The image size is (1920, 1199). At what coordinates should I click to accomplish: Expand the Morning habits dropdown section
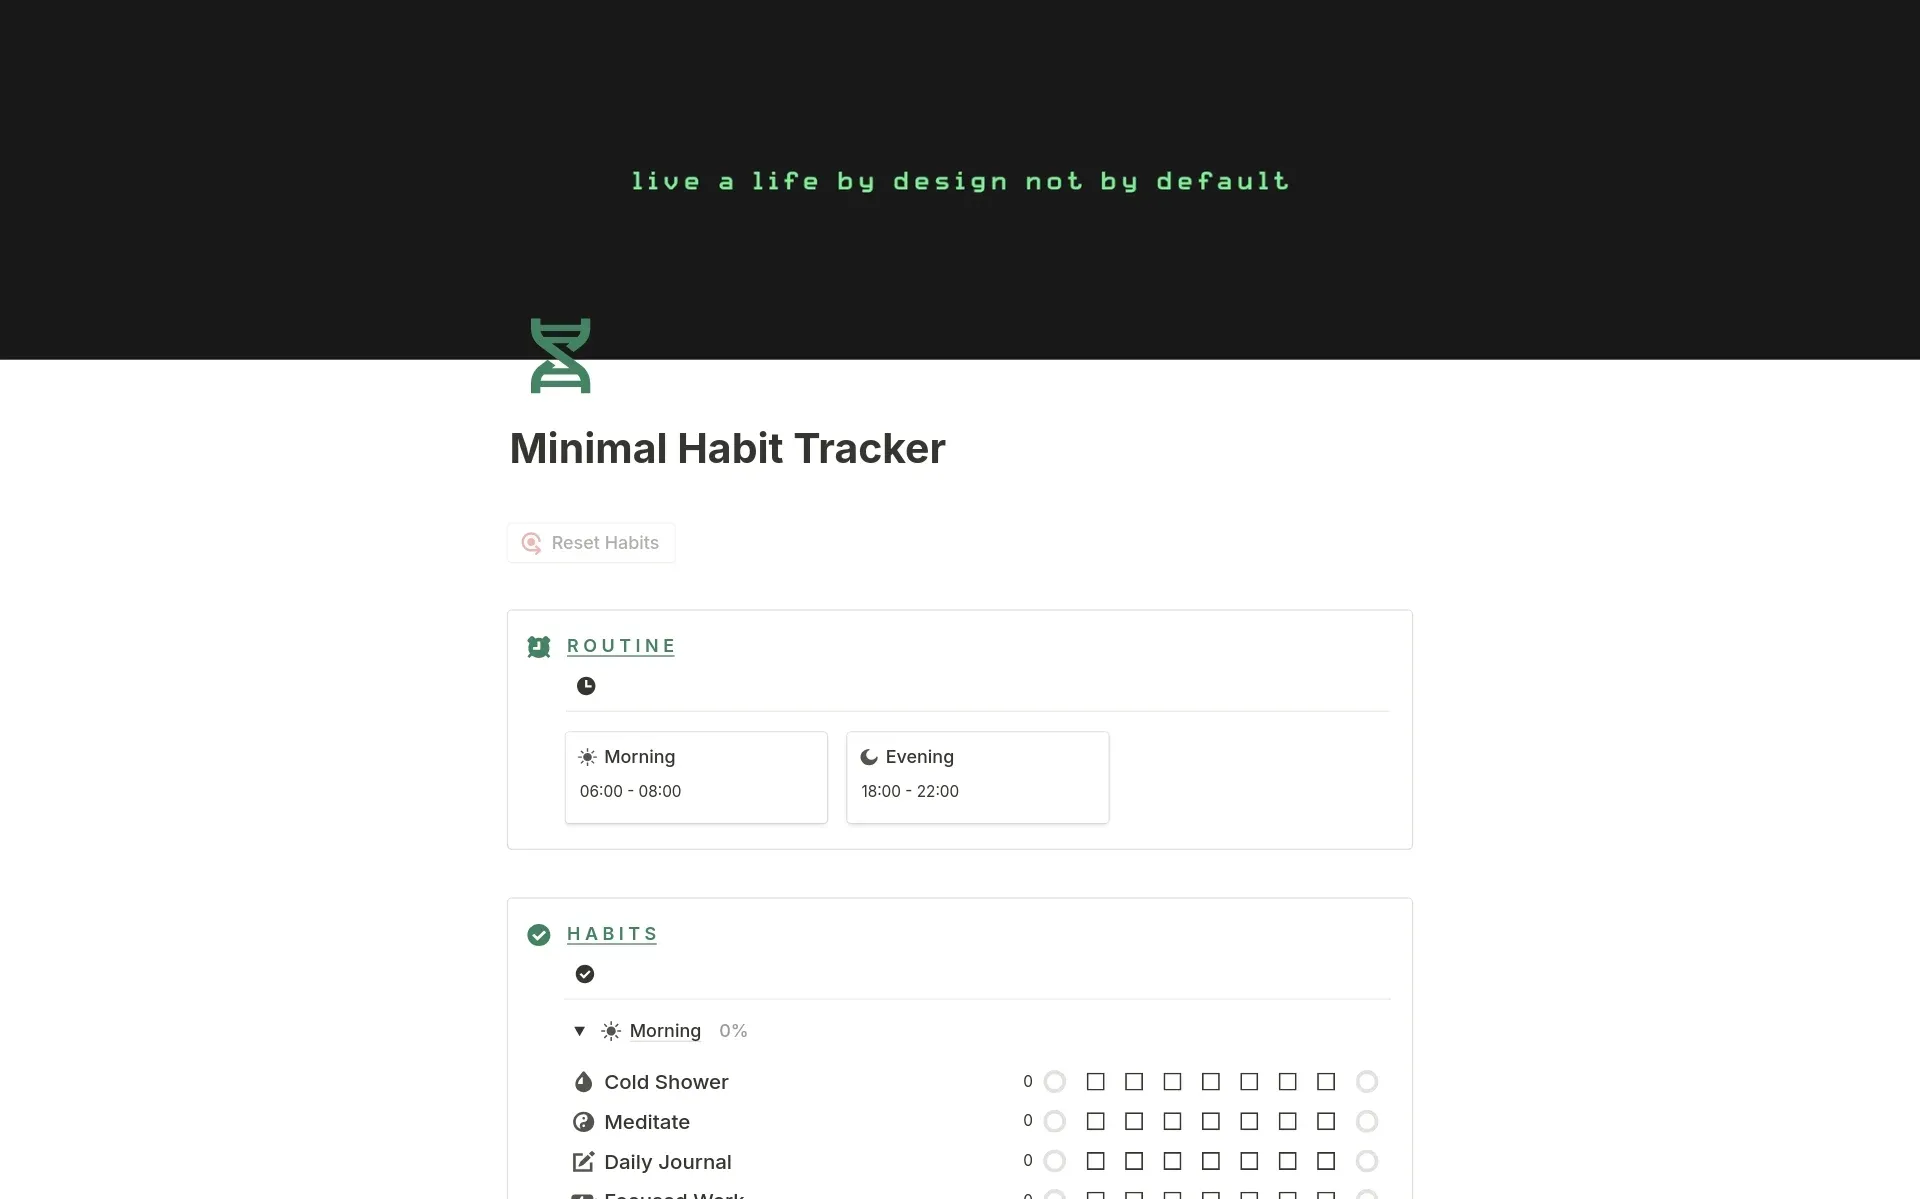click(x=580, y=1030)
